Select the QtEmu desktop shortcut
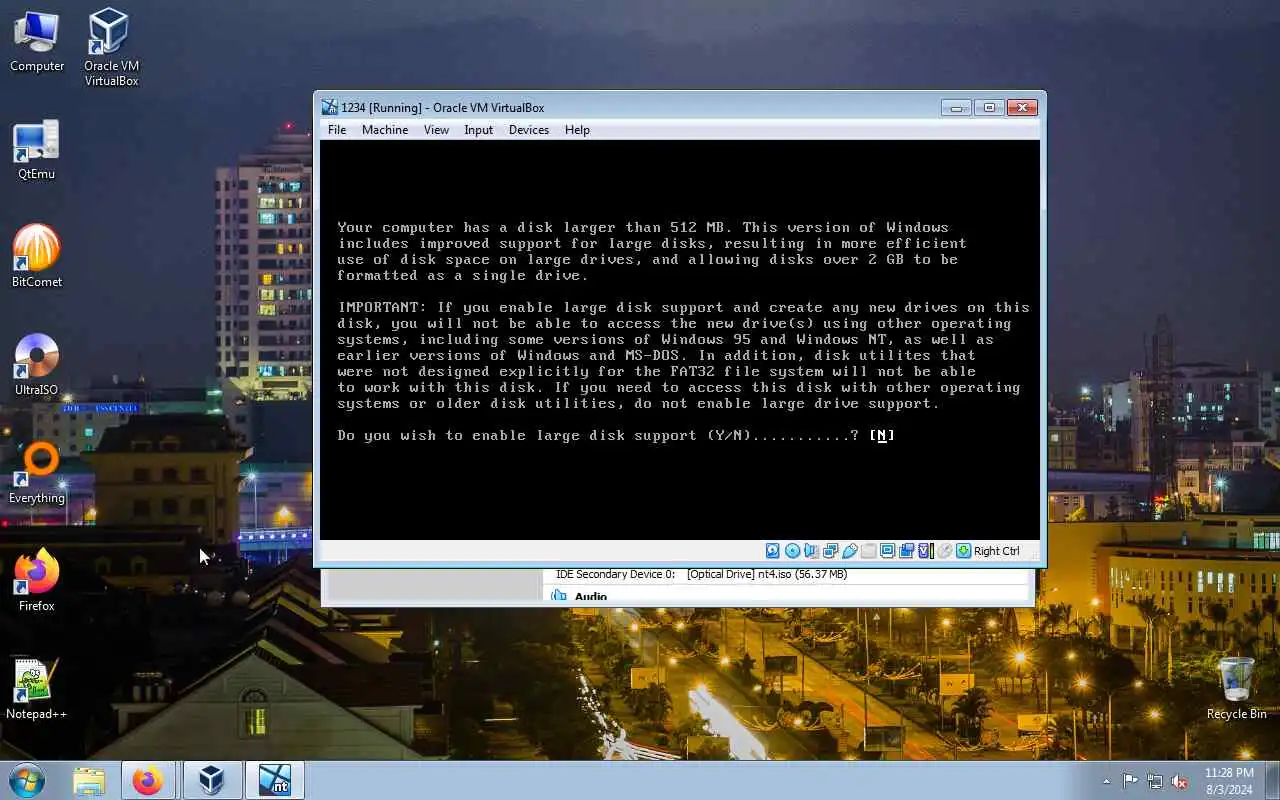1280x800 pixels. (37, 150)
